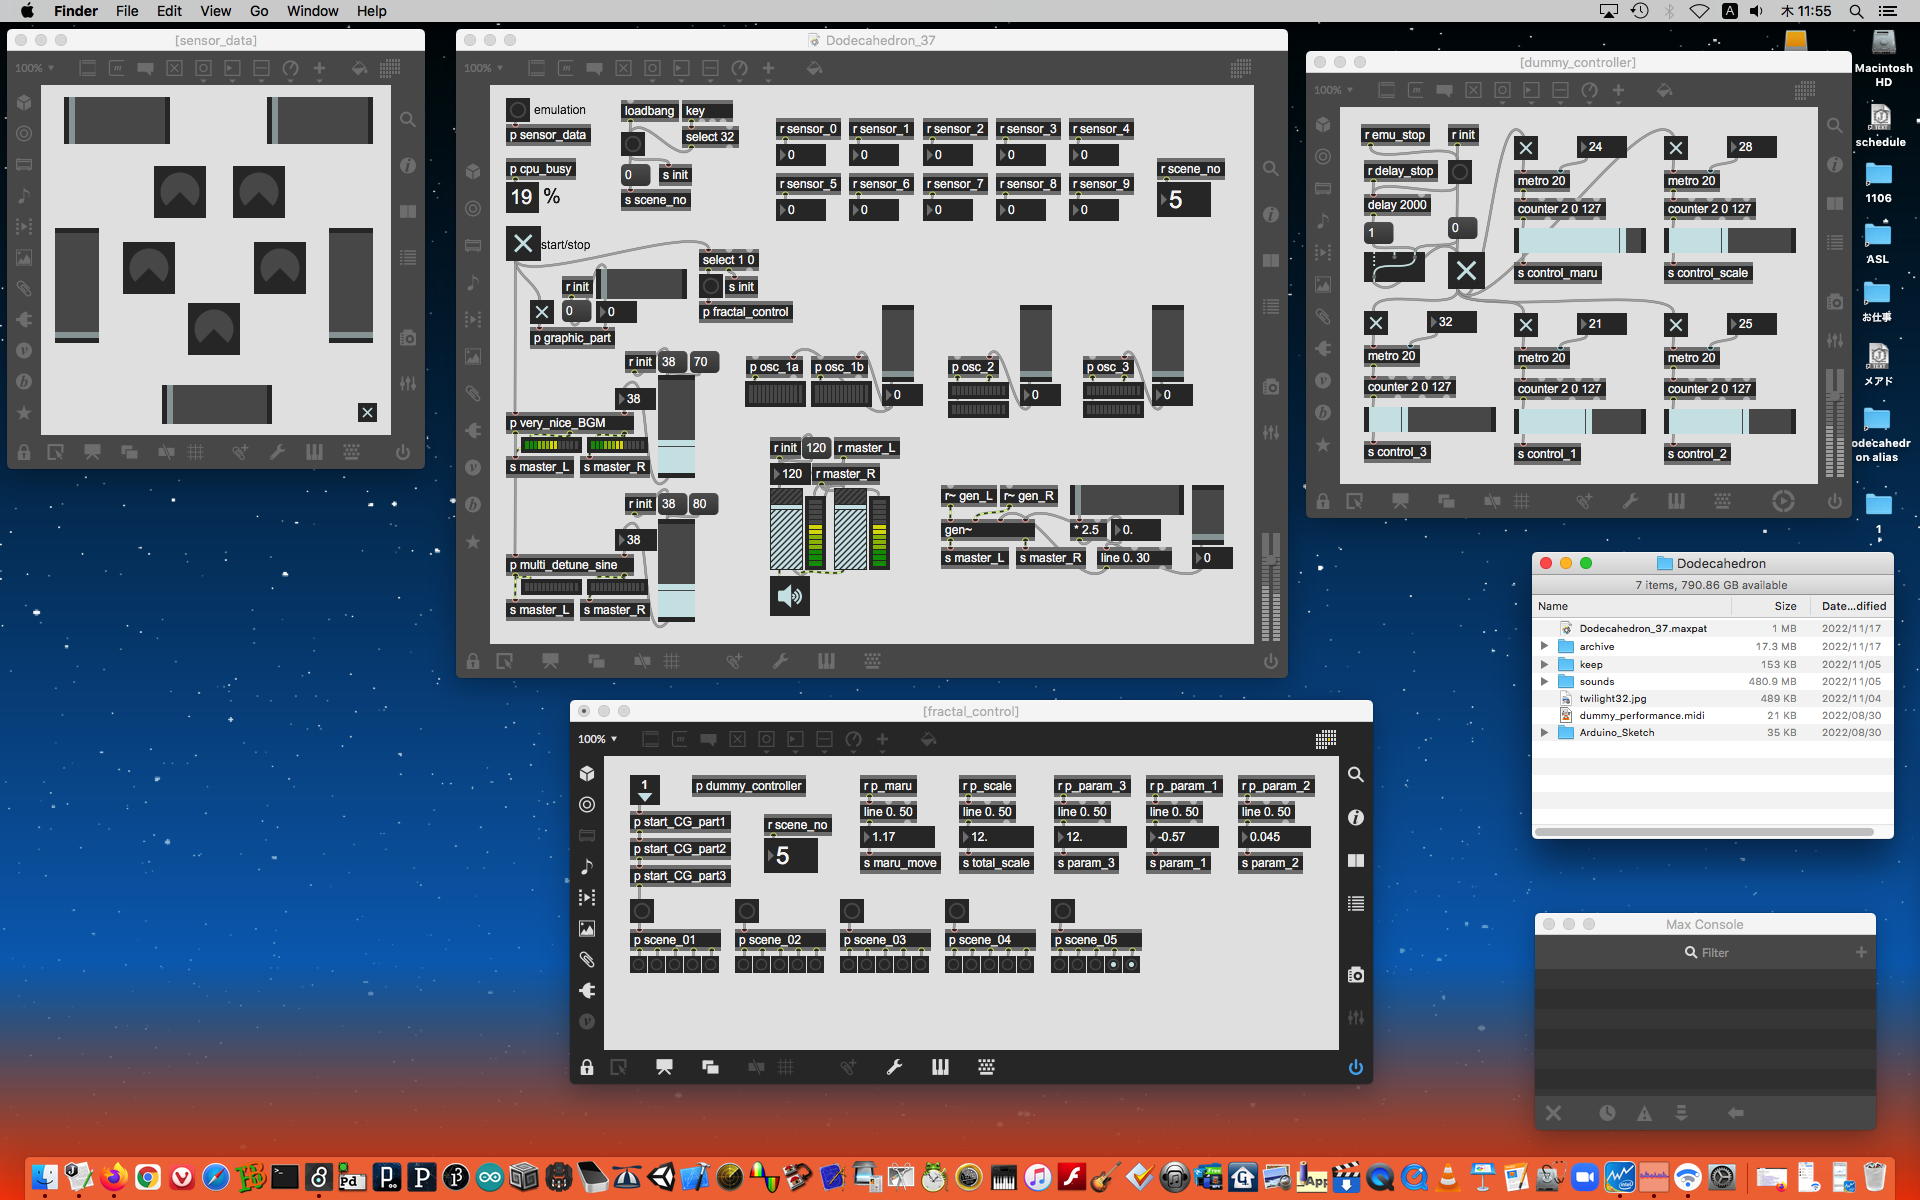Open the object browser cube icon in fractal_control
Screen dimensions: 1920x1200
[587, 773]
